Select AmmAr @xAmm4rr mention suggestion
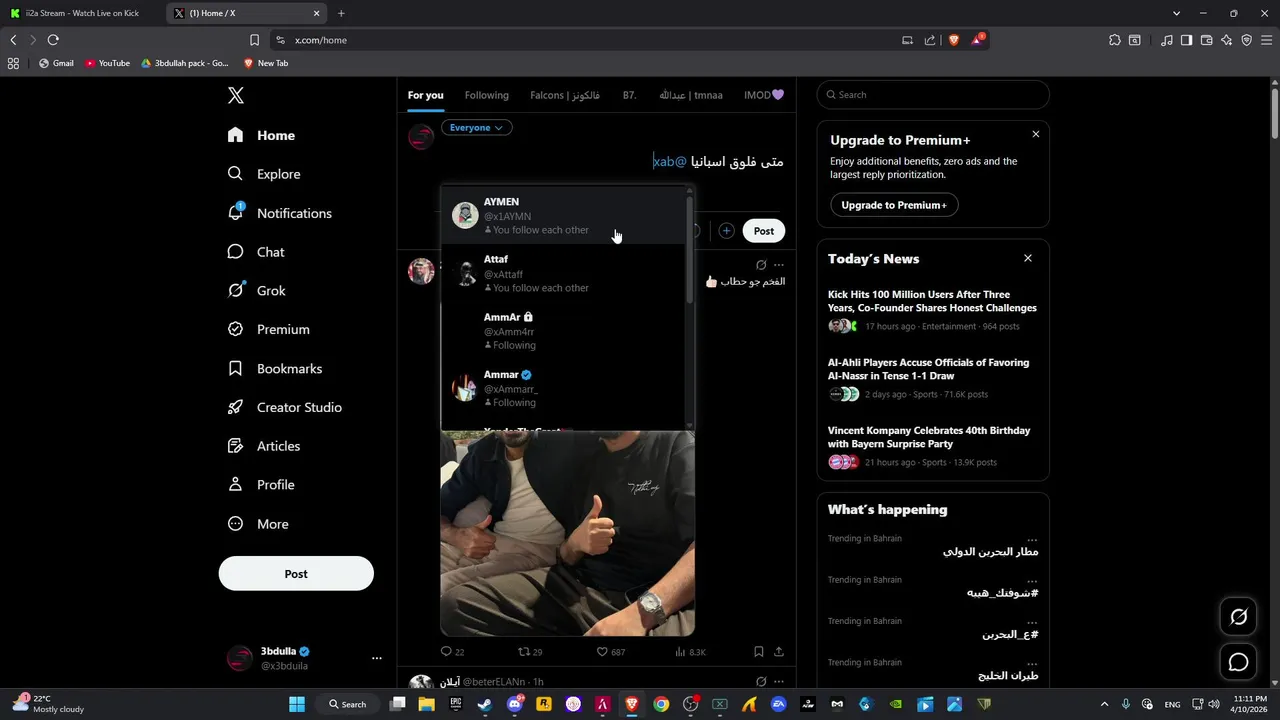The height and width of the screenshot is (720, 1280). pos(564,331)
